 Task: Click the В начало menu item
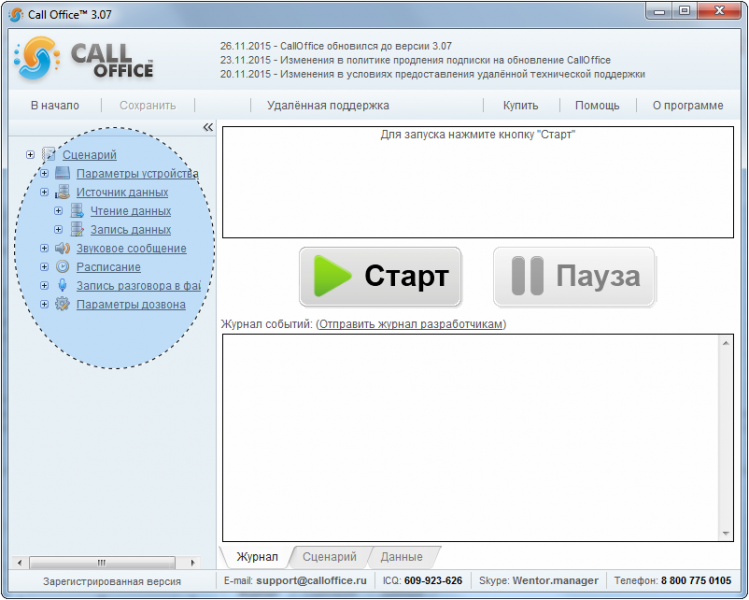point(55,105)
